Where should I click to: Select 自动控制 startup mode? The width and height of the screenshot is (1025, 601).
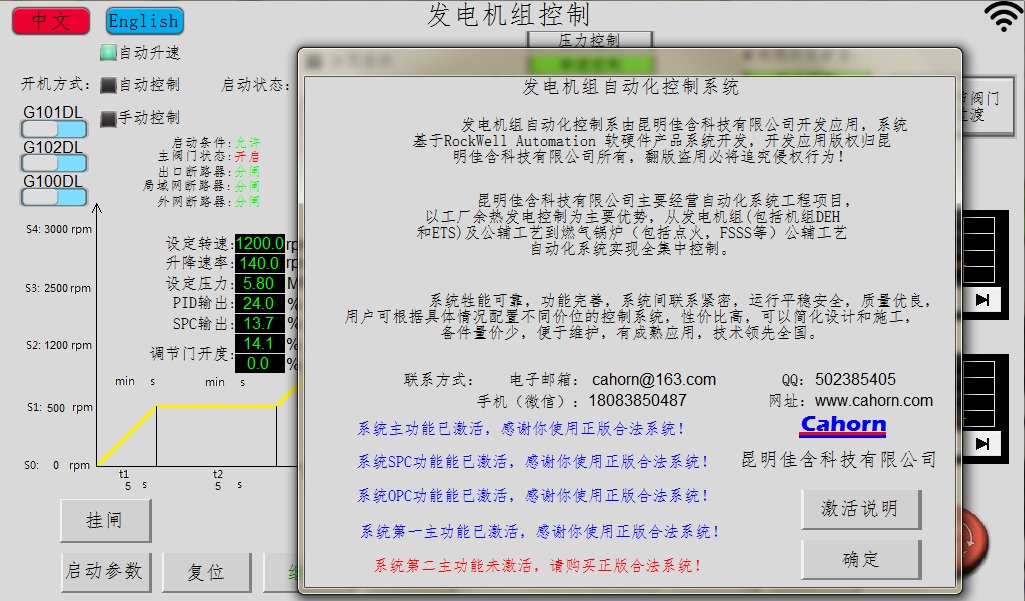[x=108, y=85]
